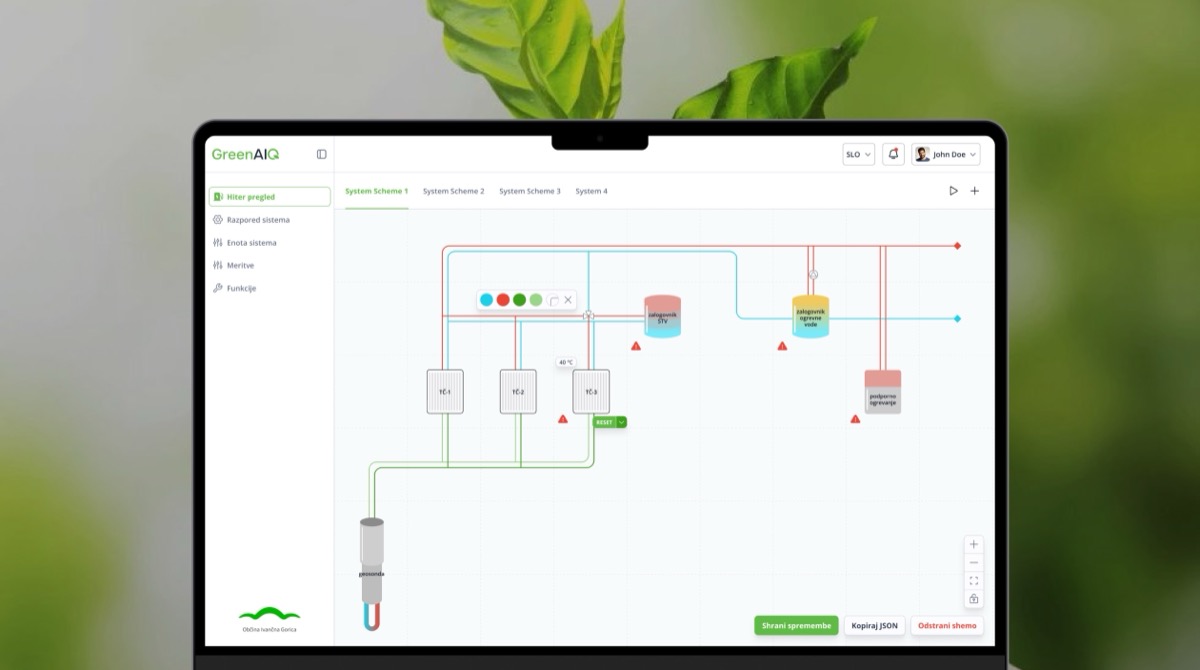Select the TČ-2 heat pump node
Screen dimensions: 1200x670
[518, 392]
